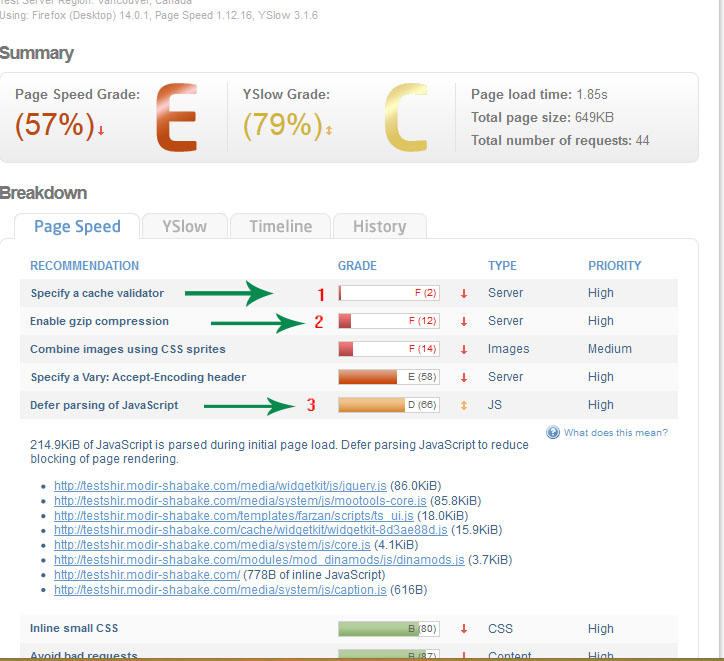This screenshot has height=661, width=724.
Task: Expand the Specify a cache validator recommendation
Action: (x=97, y=294)
